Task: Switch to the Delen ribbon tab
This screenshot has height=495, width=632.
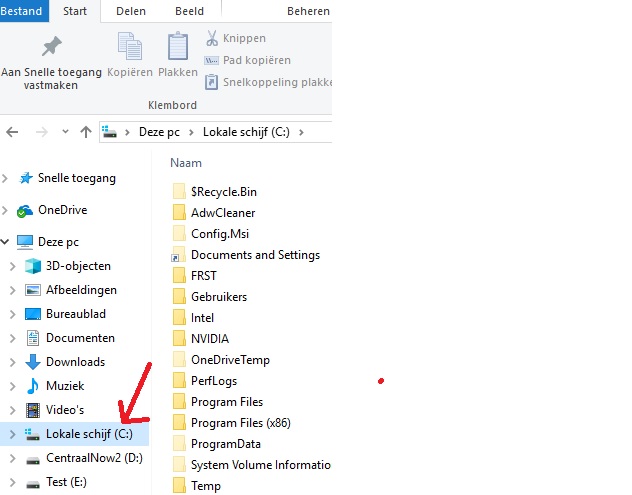Action: 131,11
